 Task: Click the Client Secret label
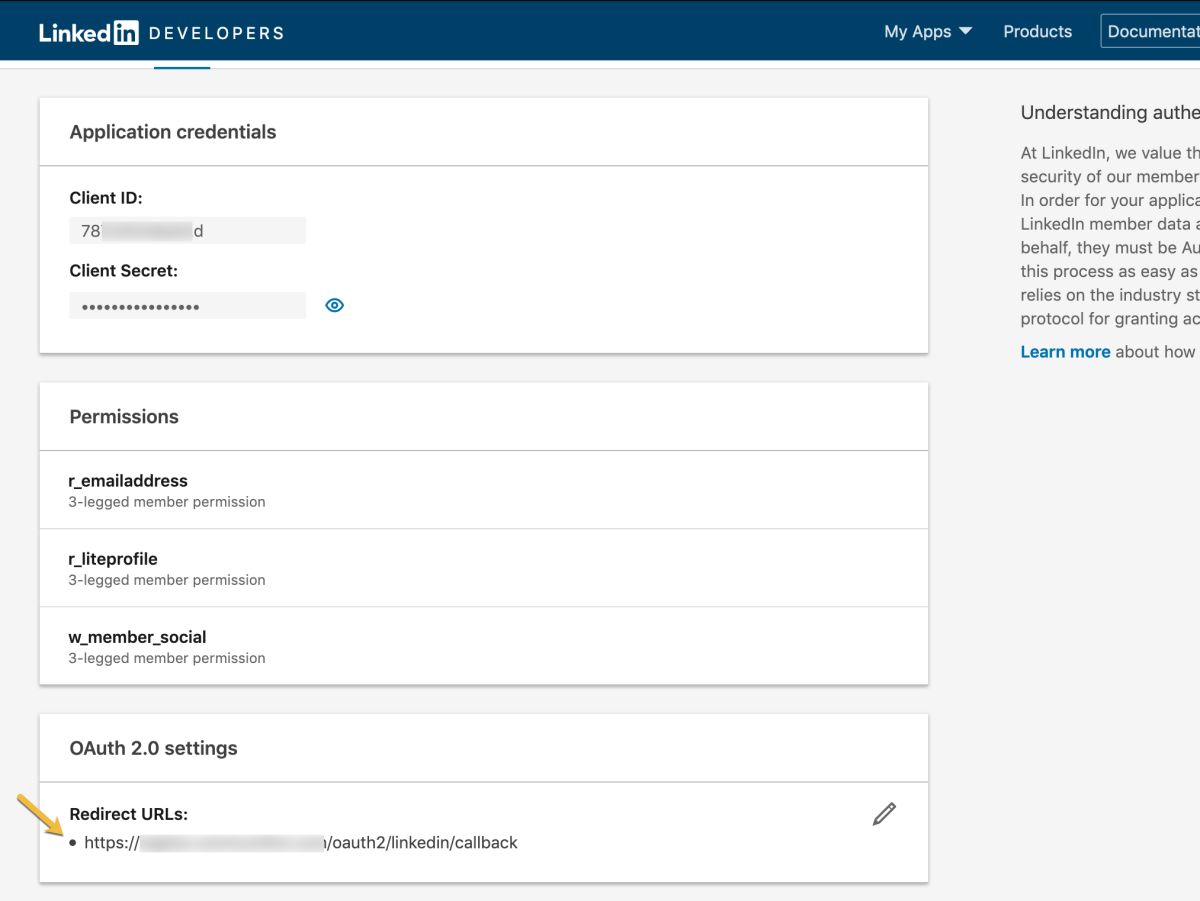123,271
